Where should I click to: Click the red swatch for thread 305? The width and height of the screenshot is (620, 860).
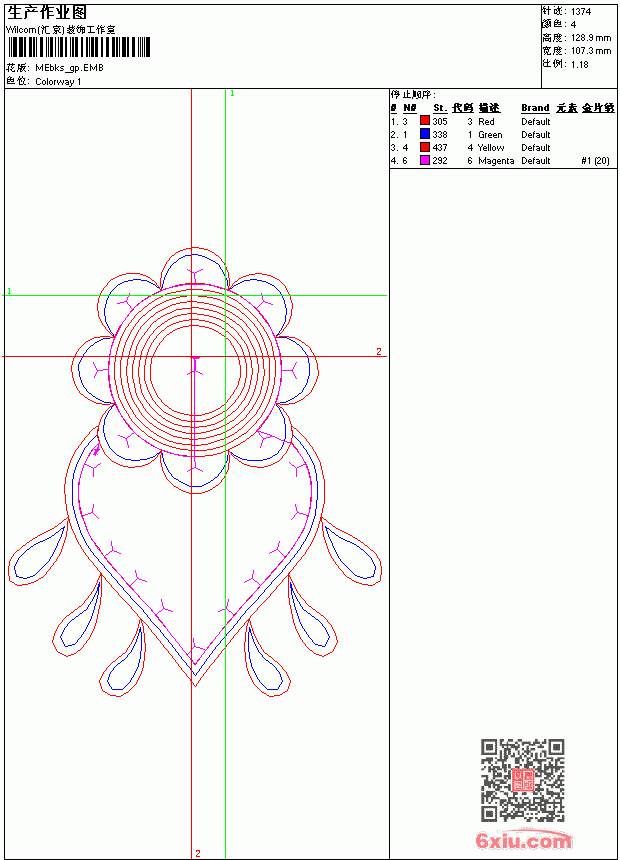click(x=425, y=121)
